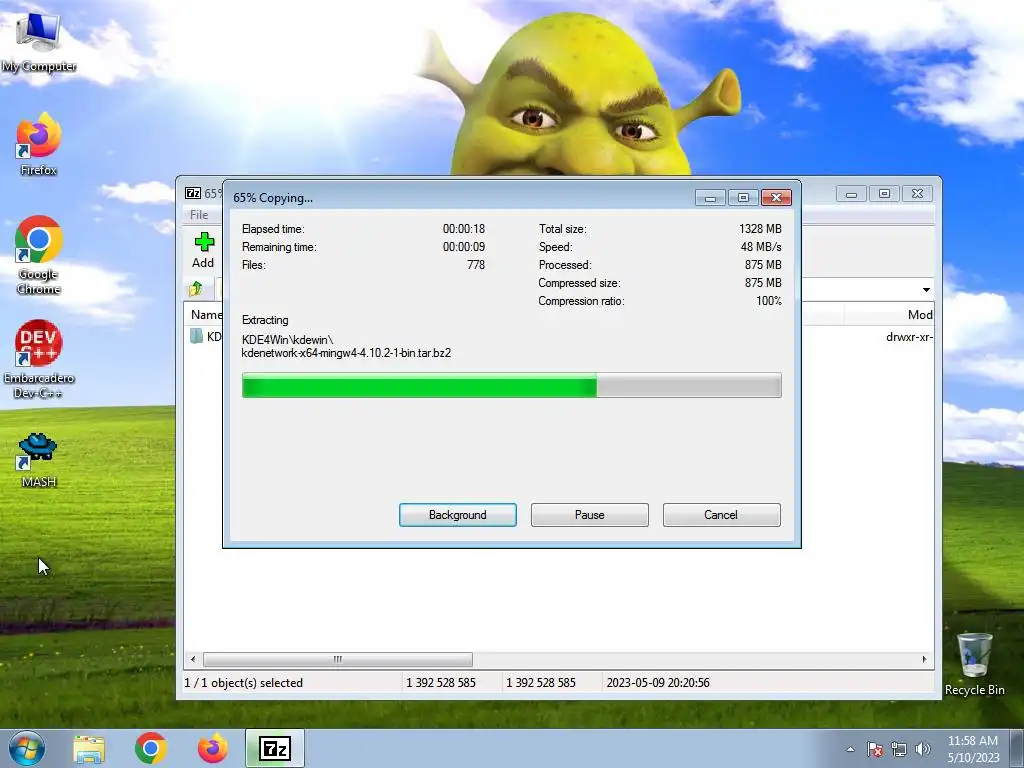Click the Name column header
The image size is (1024, 768).
point(206,315)
